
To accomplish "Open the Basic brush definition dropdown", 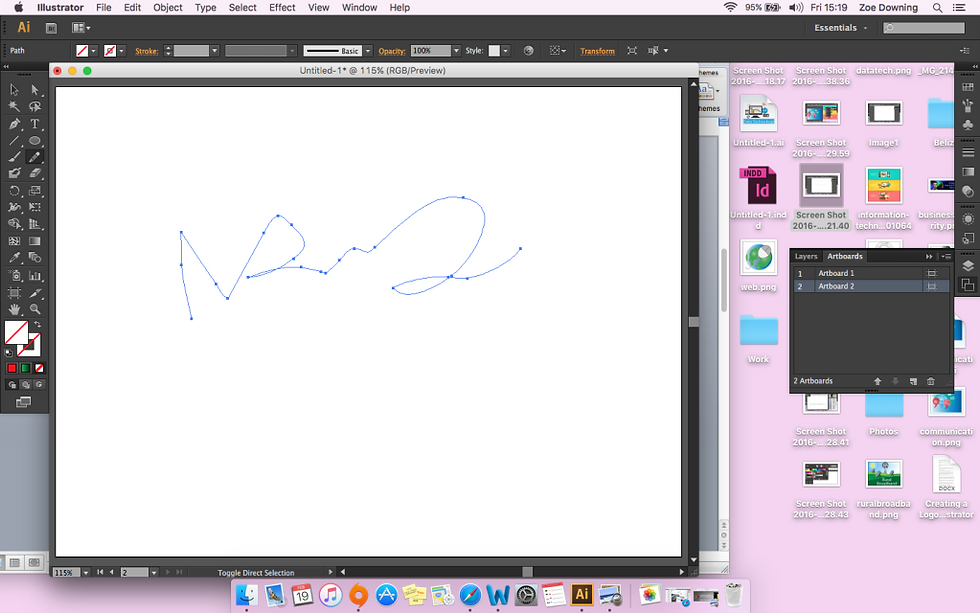I will 368,51.
